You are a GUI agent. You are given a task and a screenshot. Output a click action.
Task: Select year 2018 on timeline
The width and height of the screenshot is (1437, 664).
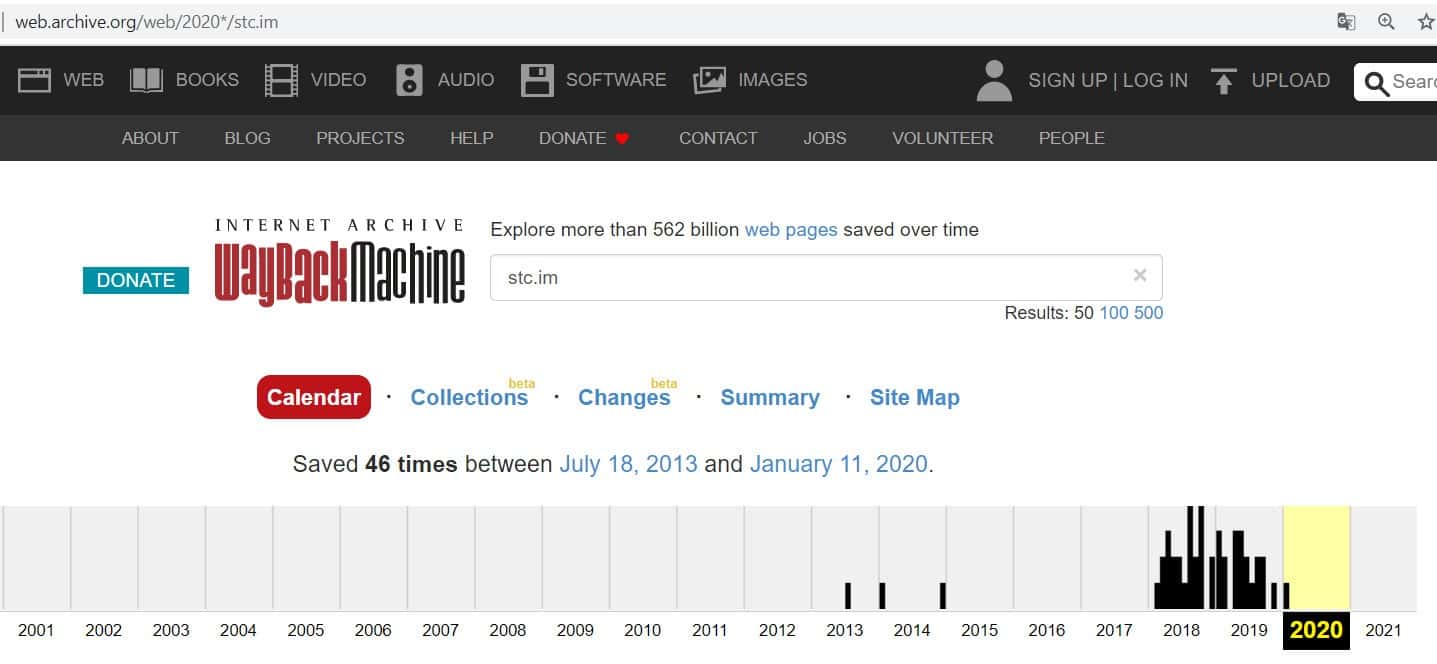(1182, 630)
